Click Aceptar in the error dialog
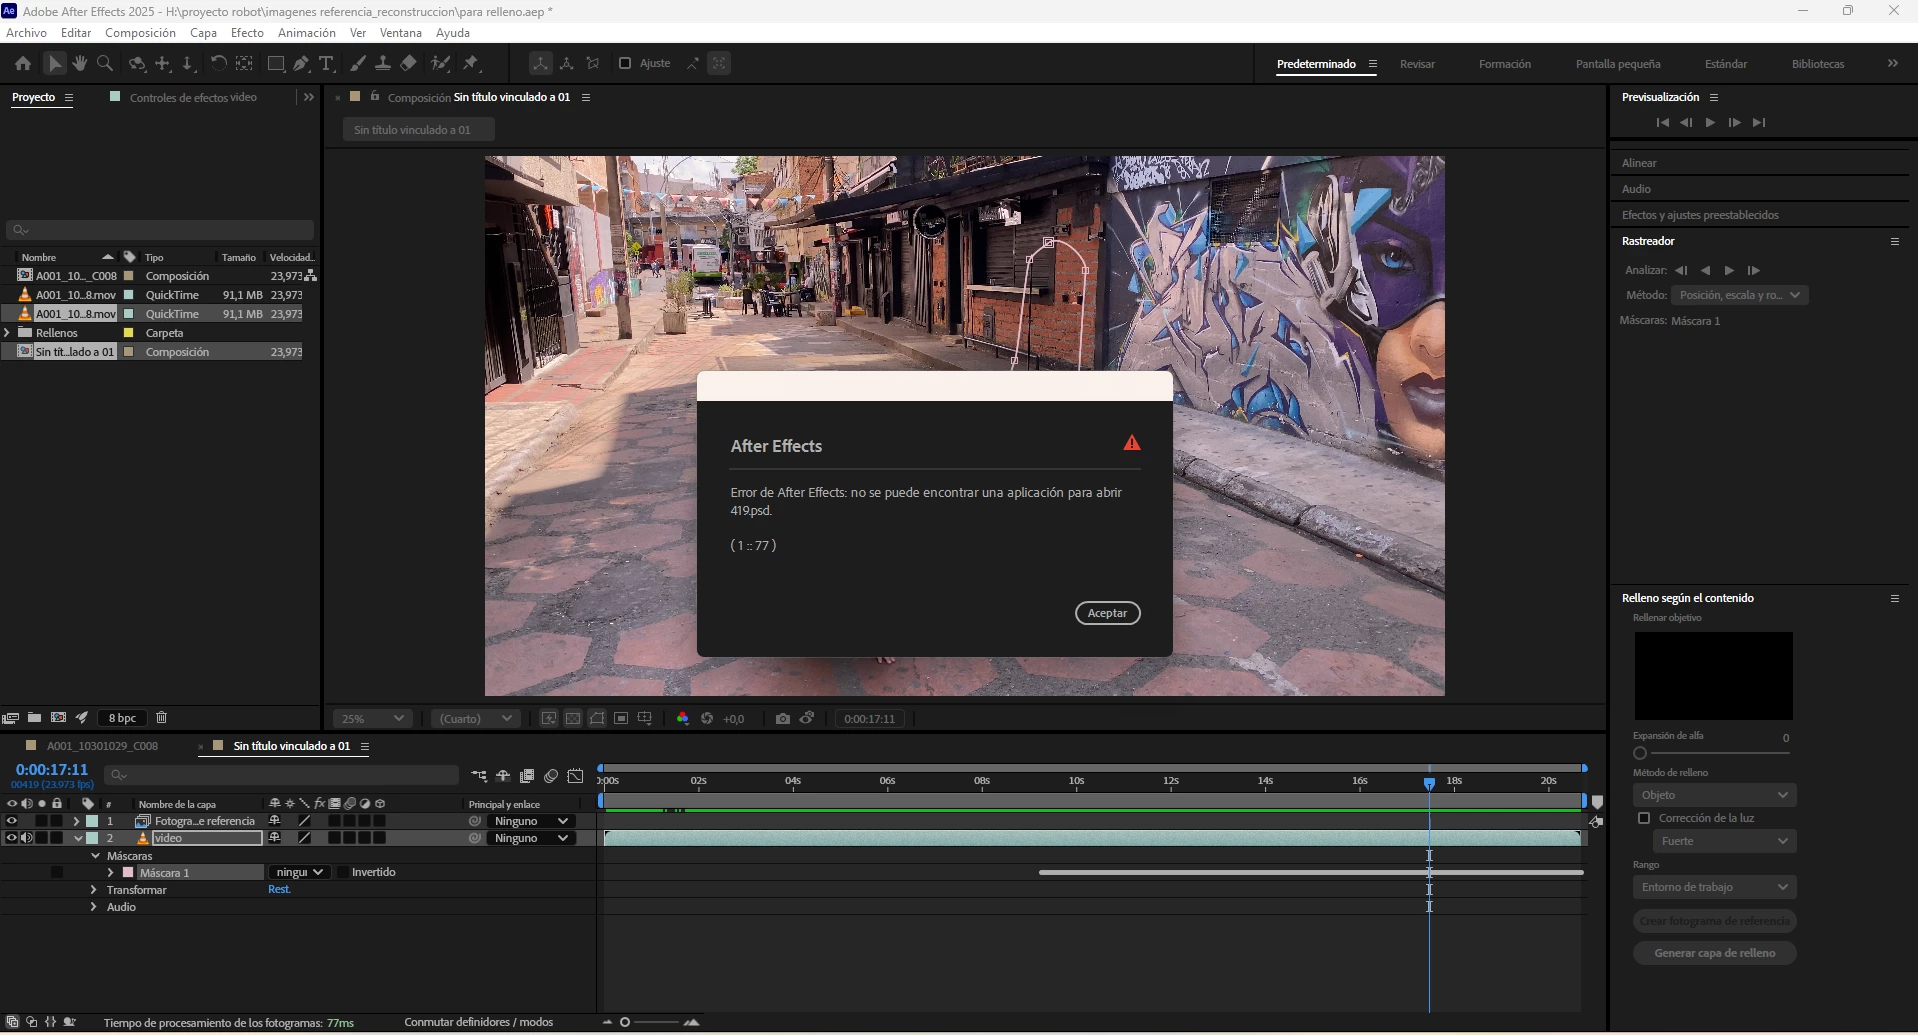This screenshot has width=1918, height=1035. tap(1107, 613)
